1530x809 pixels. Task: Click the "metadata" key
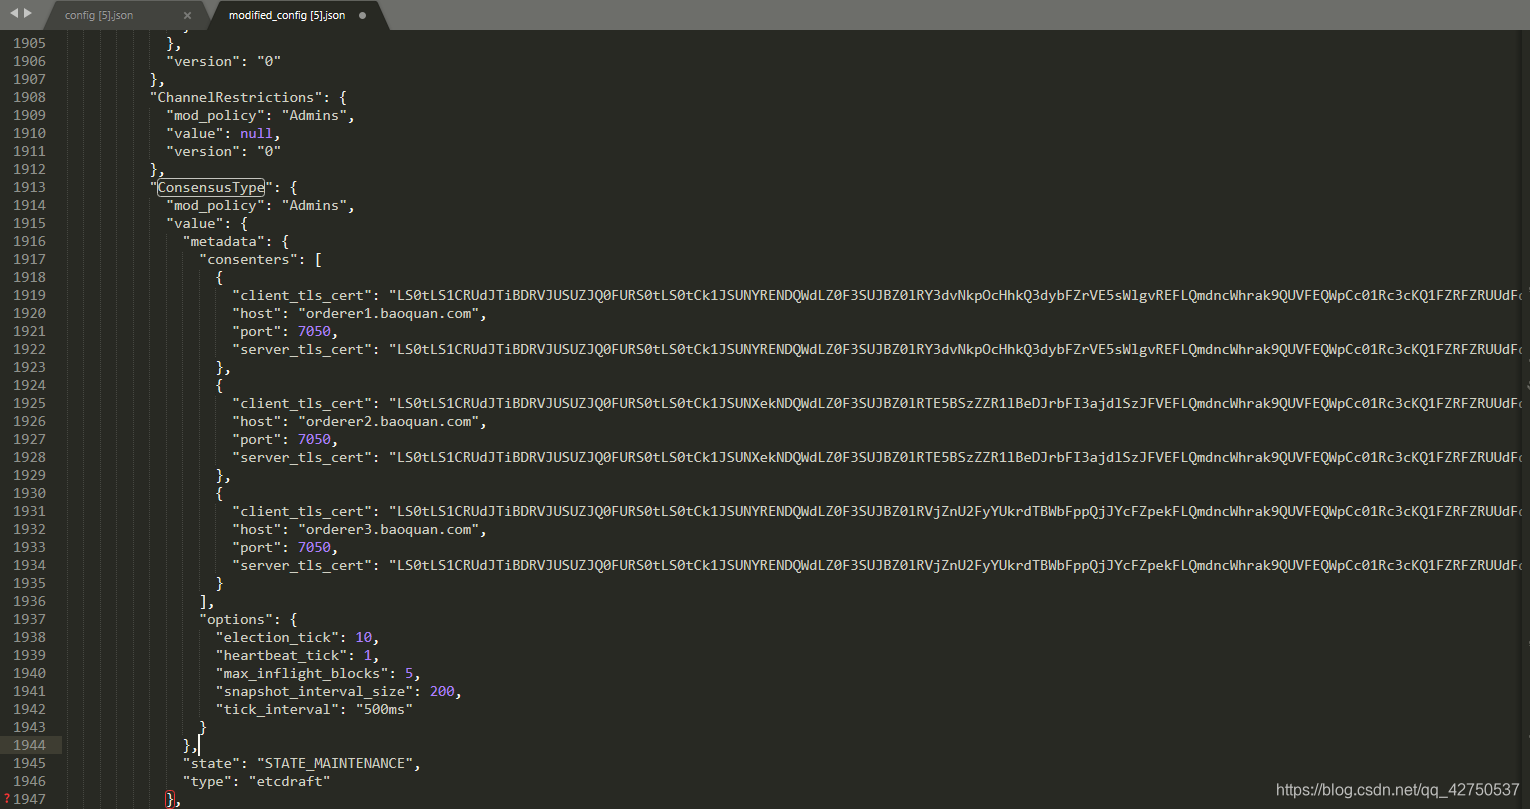(224, 241)
